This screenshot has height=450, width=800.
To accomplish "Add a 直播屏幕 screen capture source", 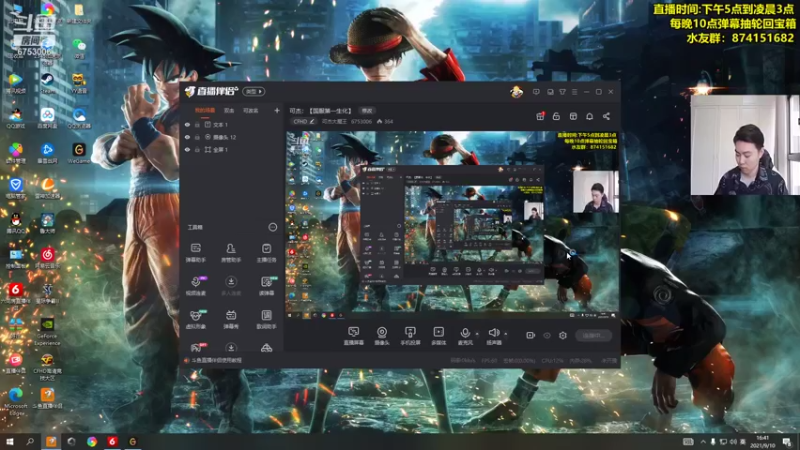I will pyautogui.click(x=353, y=336).
